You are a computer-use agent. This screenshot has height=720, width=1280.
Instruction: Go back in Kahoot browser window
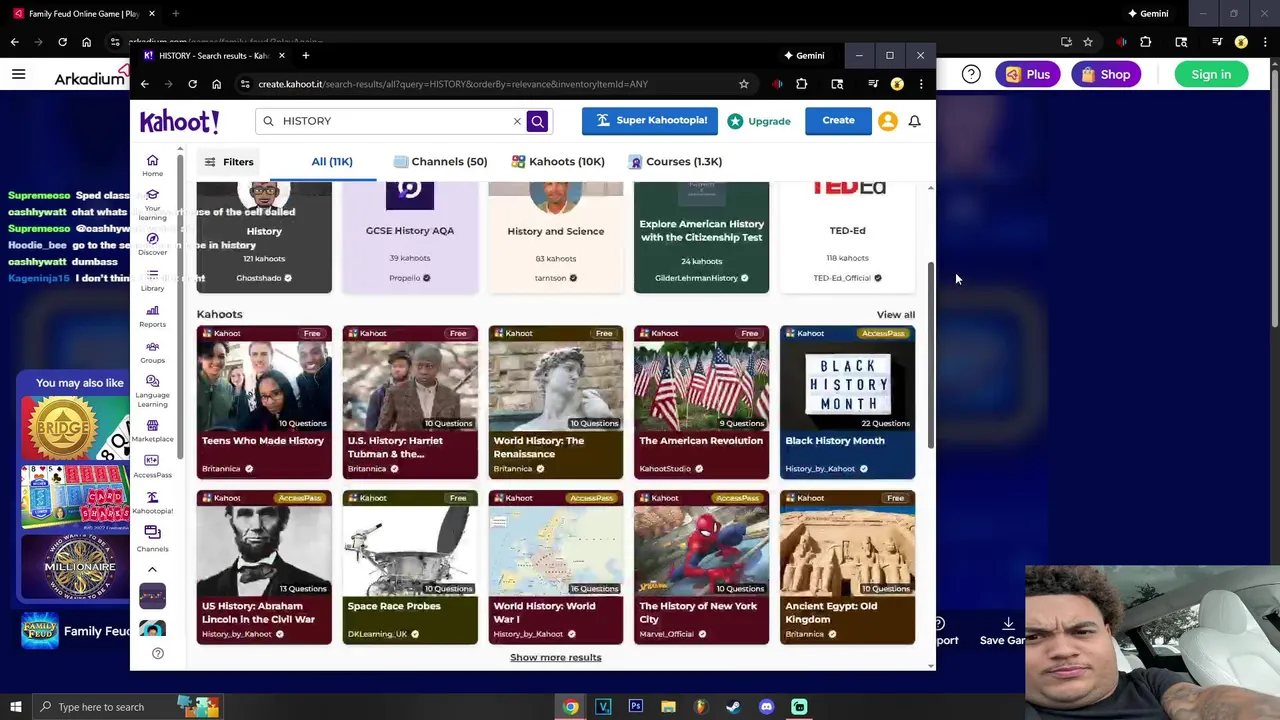tap(144, 84)
